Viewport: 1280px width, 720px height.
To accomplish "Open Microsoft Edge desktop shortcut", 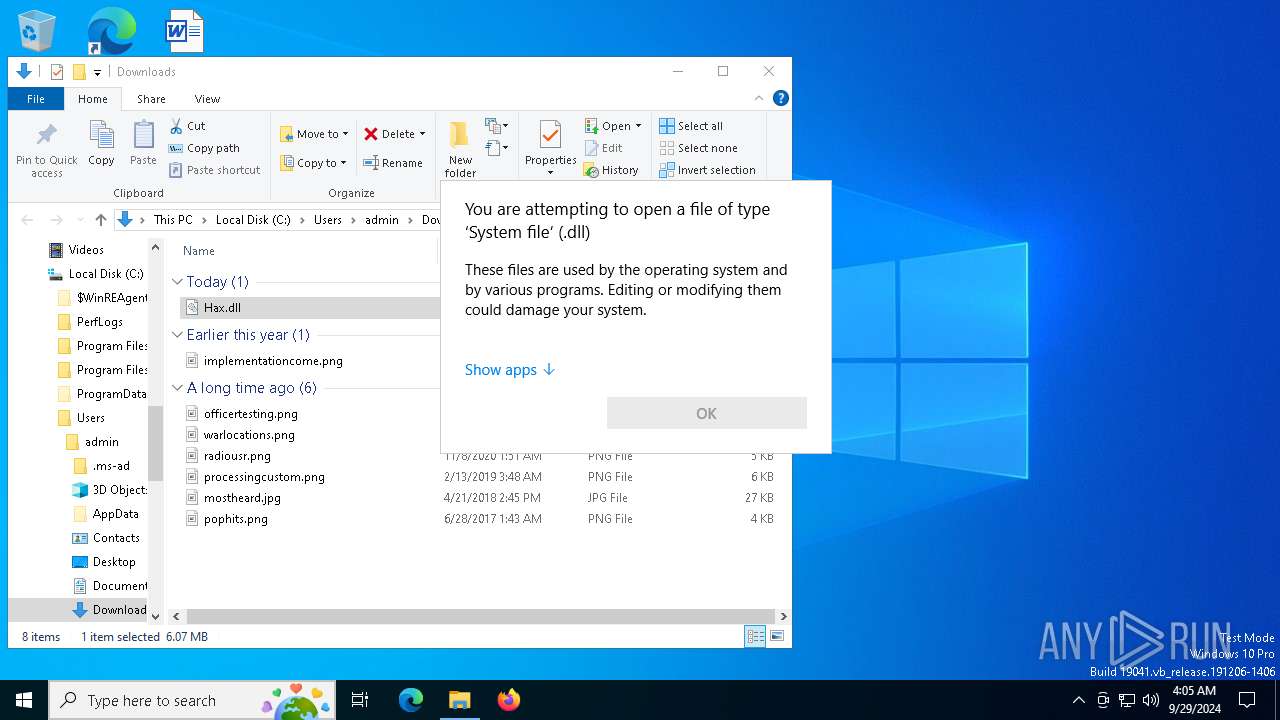I will pyautogui.click(x=111, y=31).
